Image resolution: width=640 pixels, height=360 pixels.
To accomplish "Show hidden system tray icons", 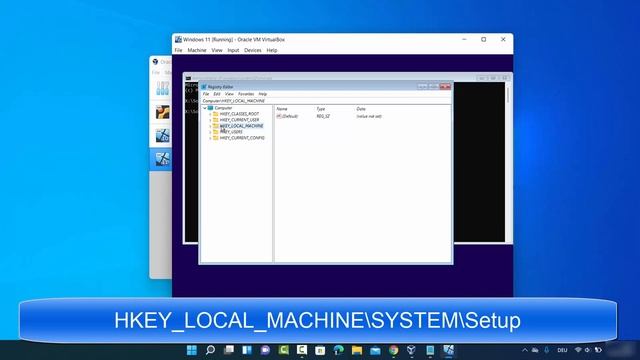I will tap(525, 350).
